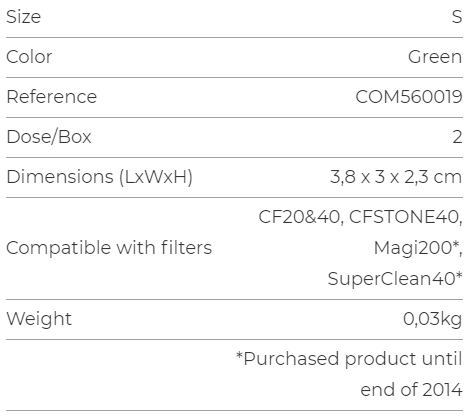Screen dimensions: 467x416
Task: Click the Color label
Action: tap(29, 57)
